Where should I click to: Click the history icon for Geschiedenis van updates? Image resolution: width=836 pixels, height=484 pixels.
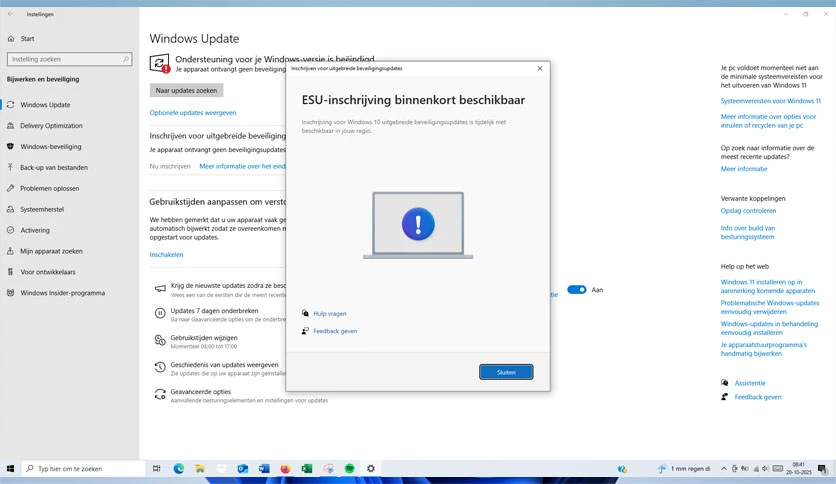(x=160, y=367)
